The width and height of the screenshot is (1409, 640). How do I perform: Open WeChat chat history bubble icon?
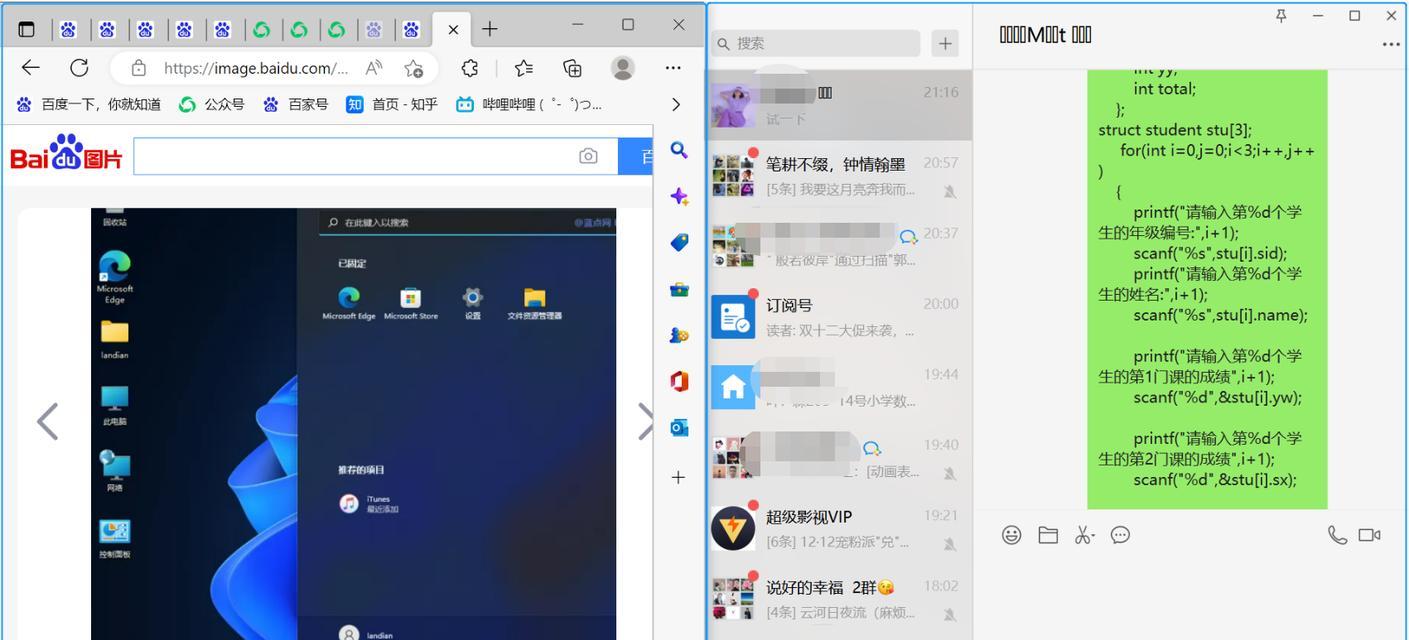tap(1120, 535)
